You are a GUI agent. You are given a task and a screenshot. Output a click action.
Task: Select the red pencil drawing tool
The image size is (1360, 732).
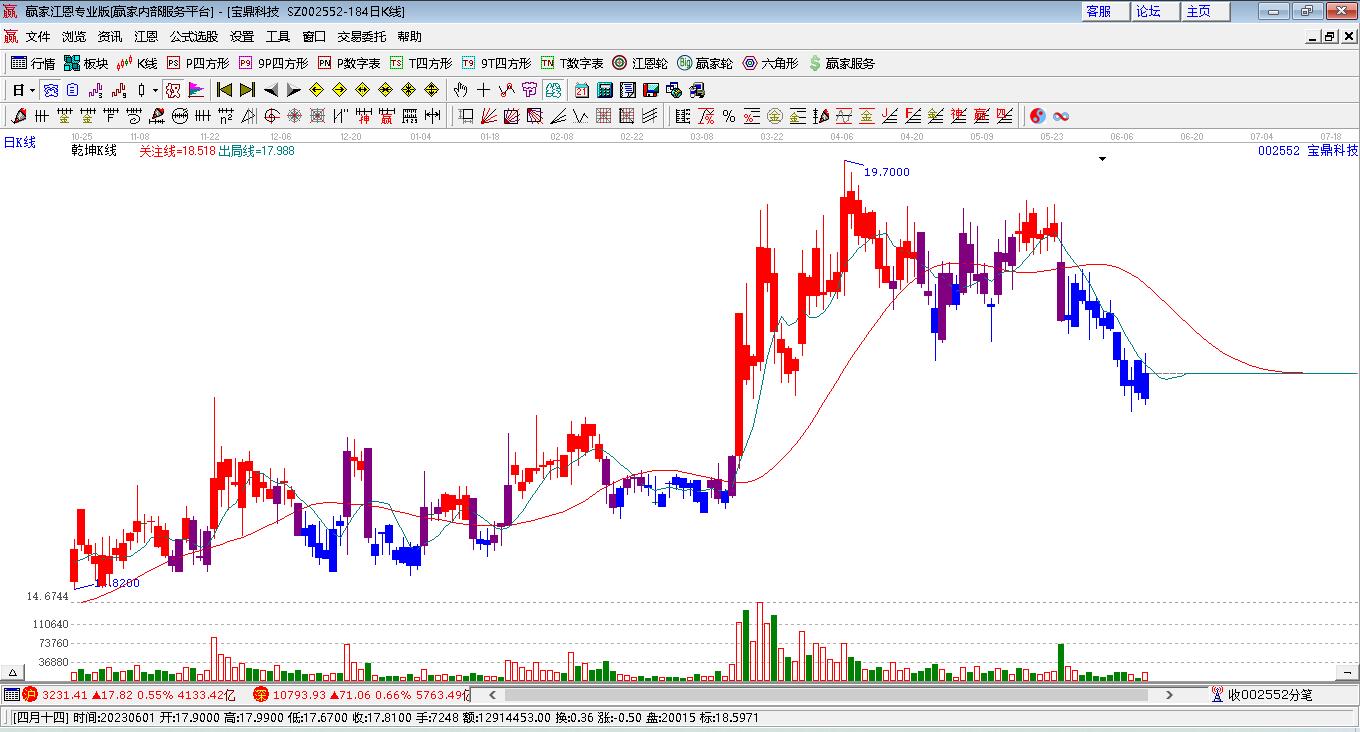coord(17,116)
